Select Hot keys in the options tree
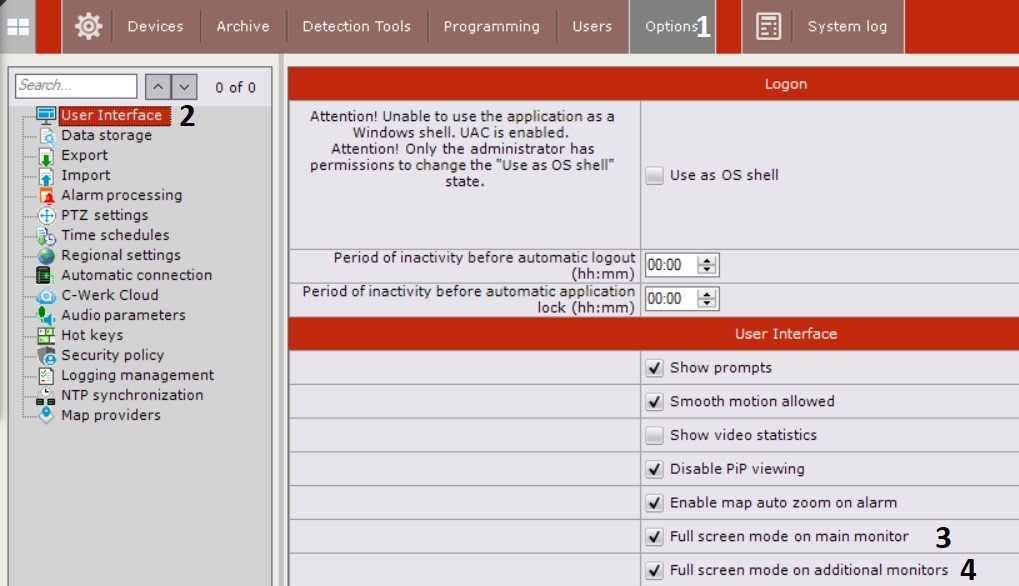Screen dimensions: 1019x586 pyautogui.click(x=92, y=335)
